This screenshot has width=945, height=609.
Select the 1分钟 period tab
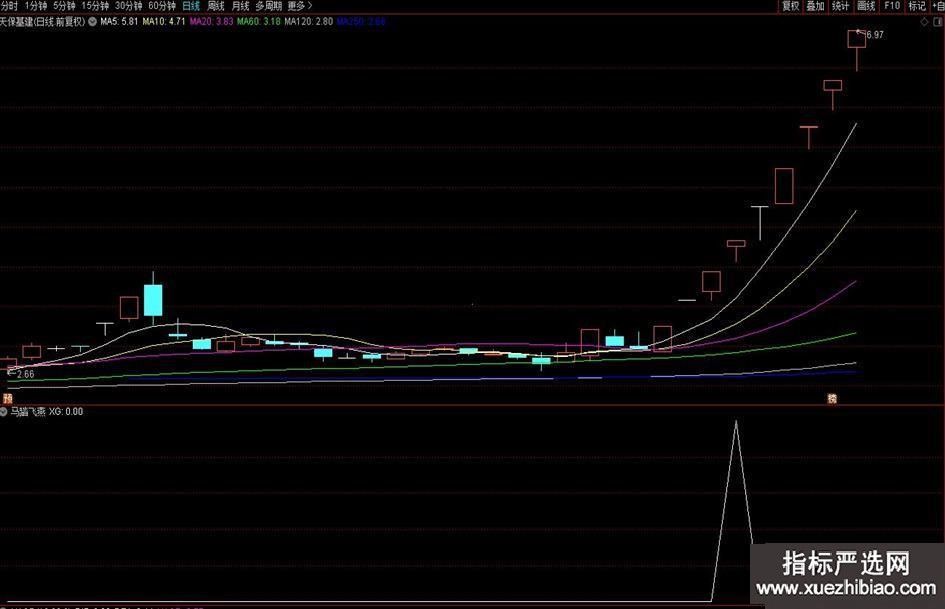[35, 6]
